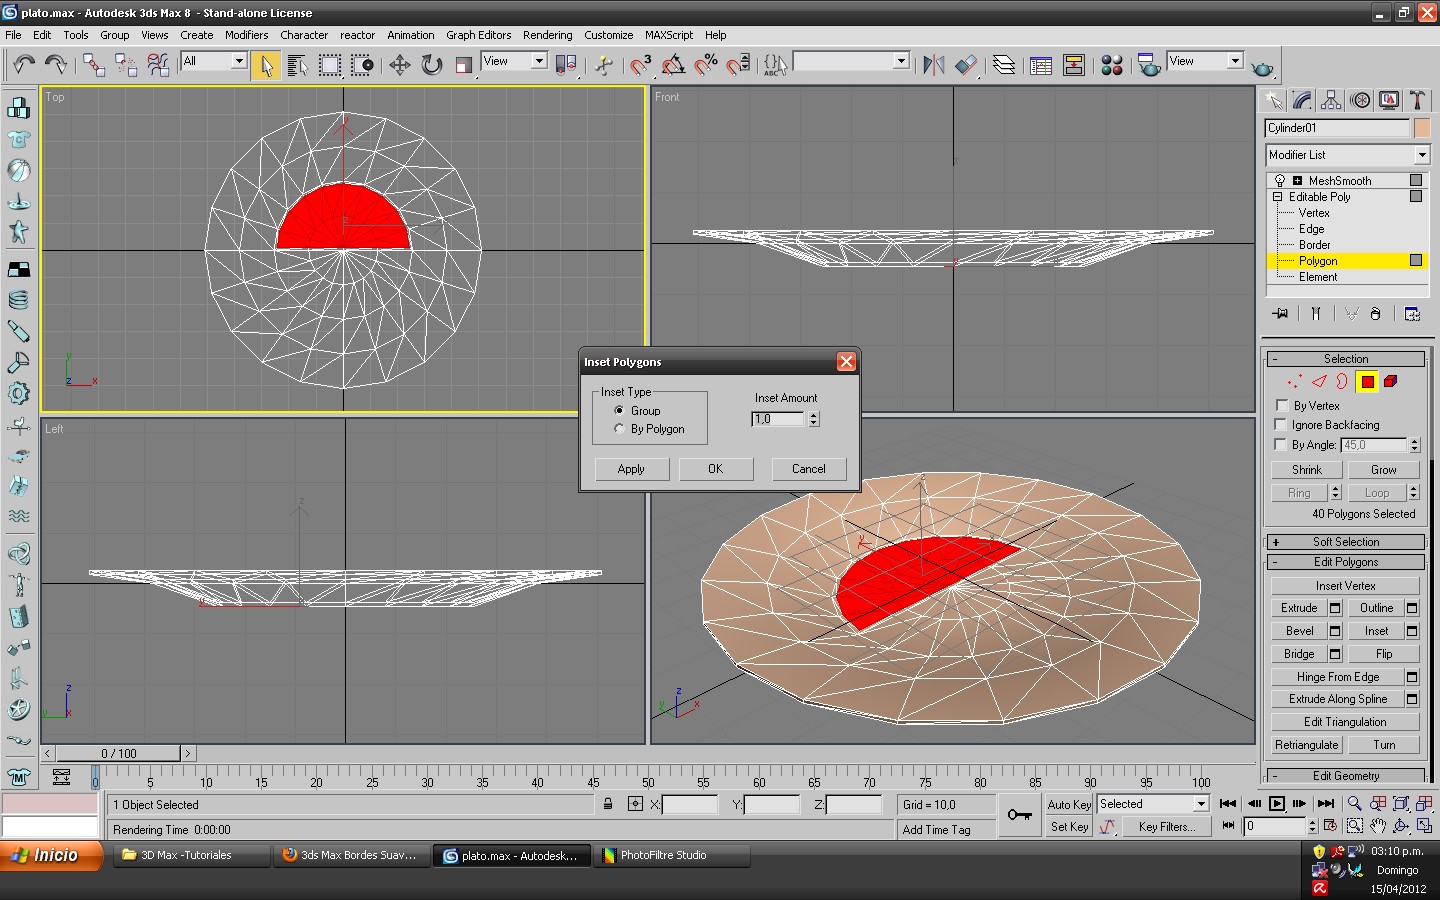The image size is (1440, 900).
Task: Open Select by Name list tool
Action: 298,66
